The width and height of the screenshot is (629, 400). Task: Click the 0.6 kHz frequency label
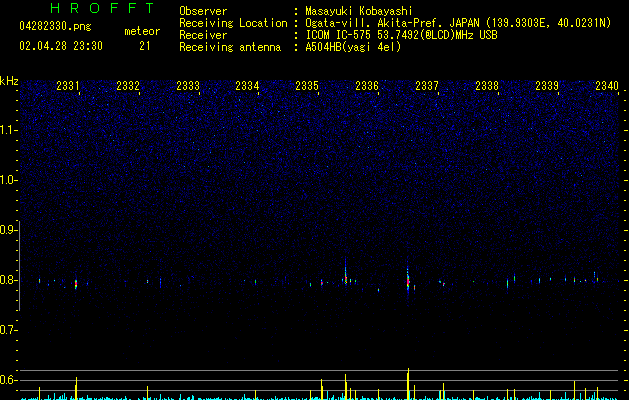[x=8, y=380]
